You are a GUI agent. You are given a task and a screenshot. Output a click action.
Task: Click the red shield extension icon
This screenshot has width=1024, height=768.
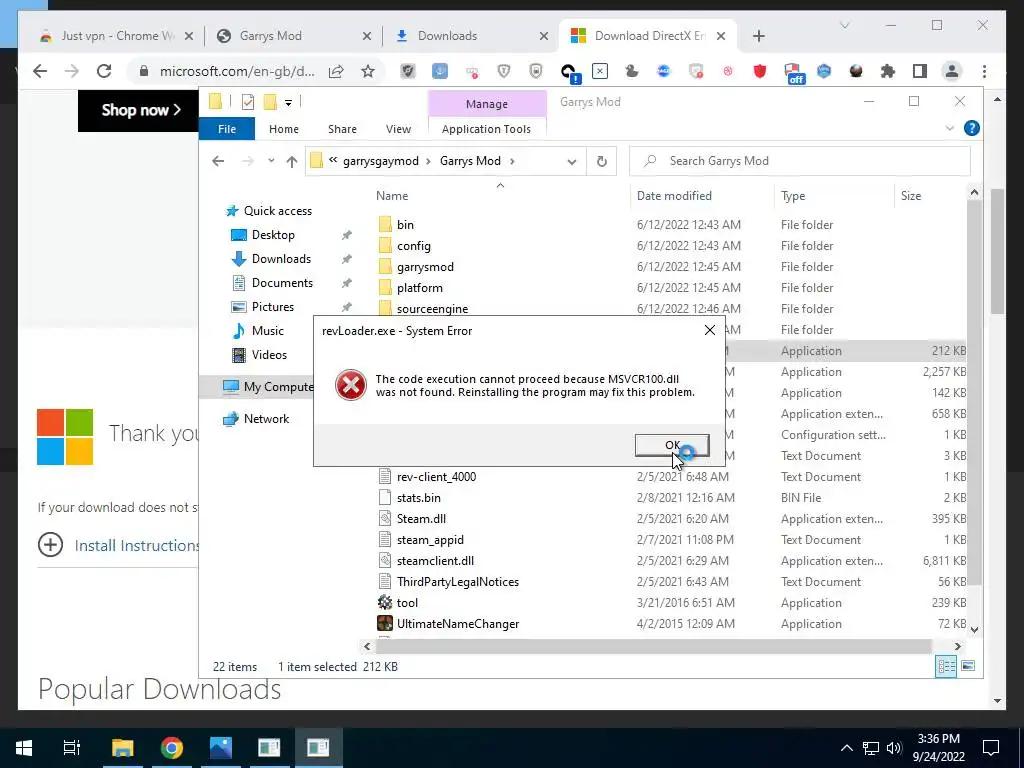pyautogui.click(x=760, y=71)
